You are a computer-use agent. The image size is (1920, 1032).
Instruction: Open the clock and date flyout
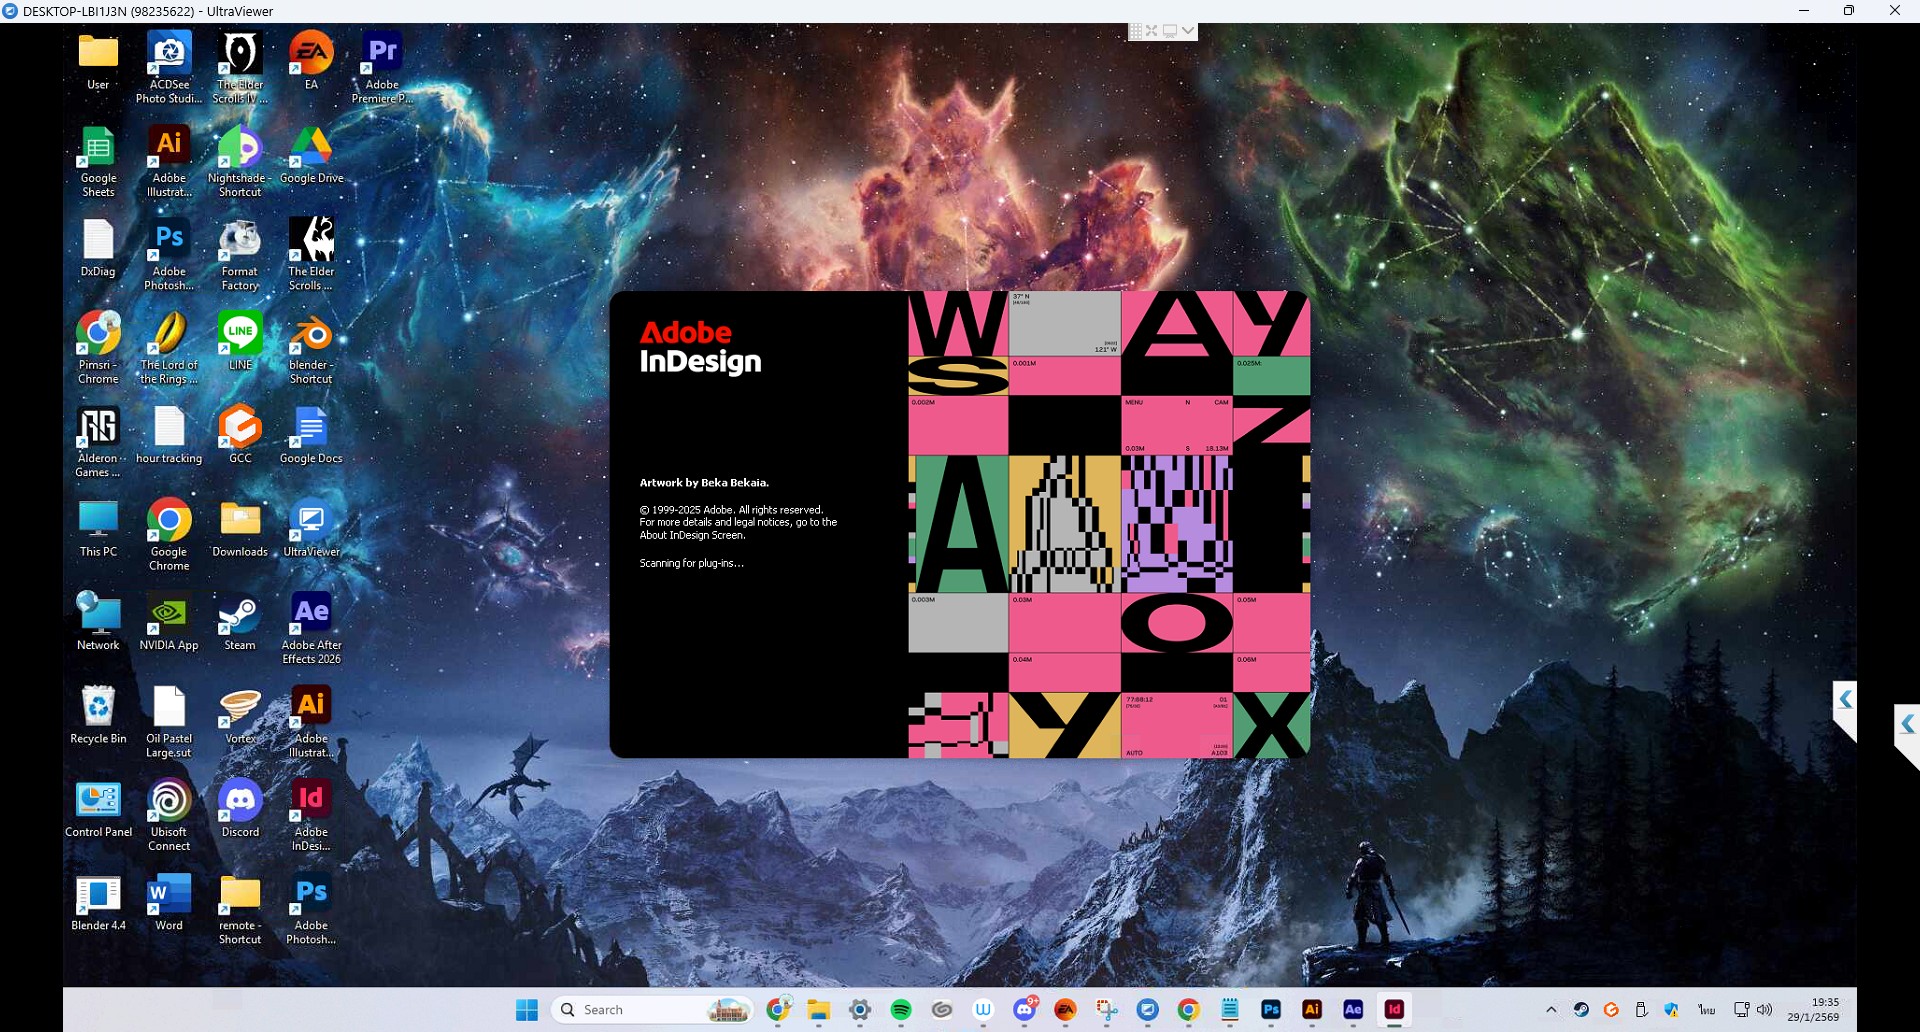coord(1813,1010)
